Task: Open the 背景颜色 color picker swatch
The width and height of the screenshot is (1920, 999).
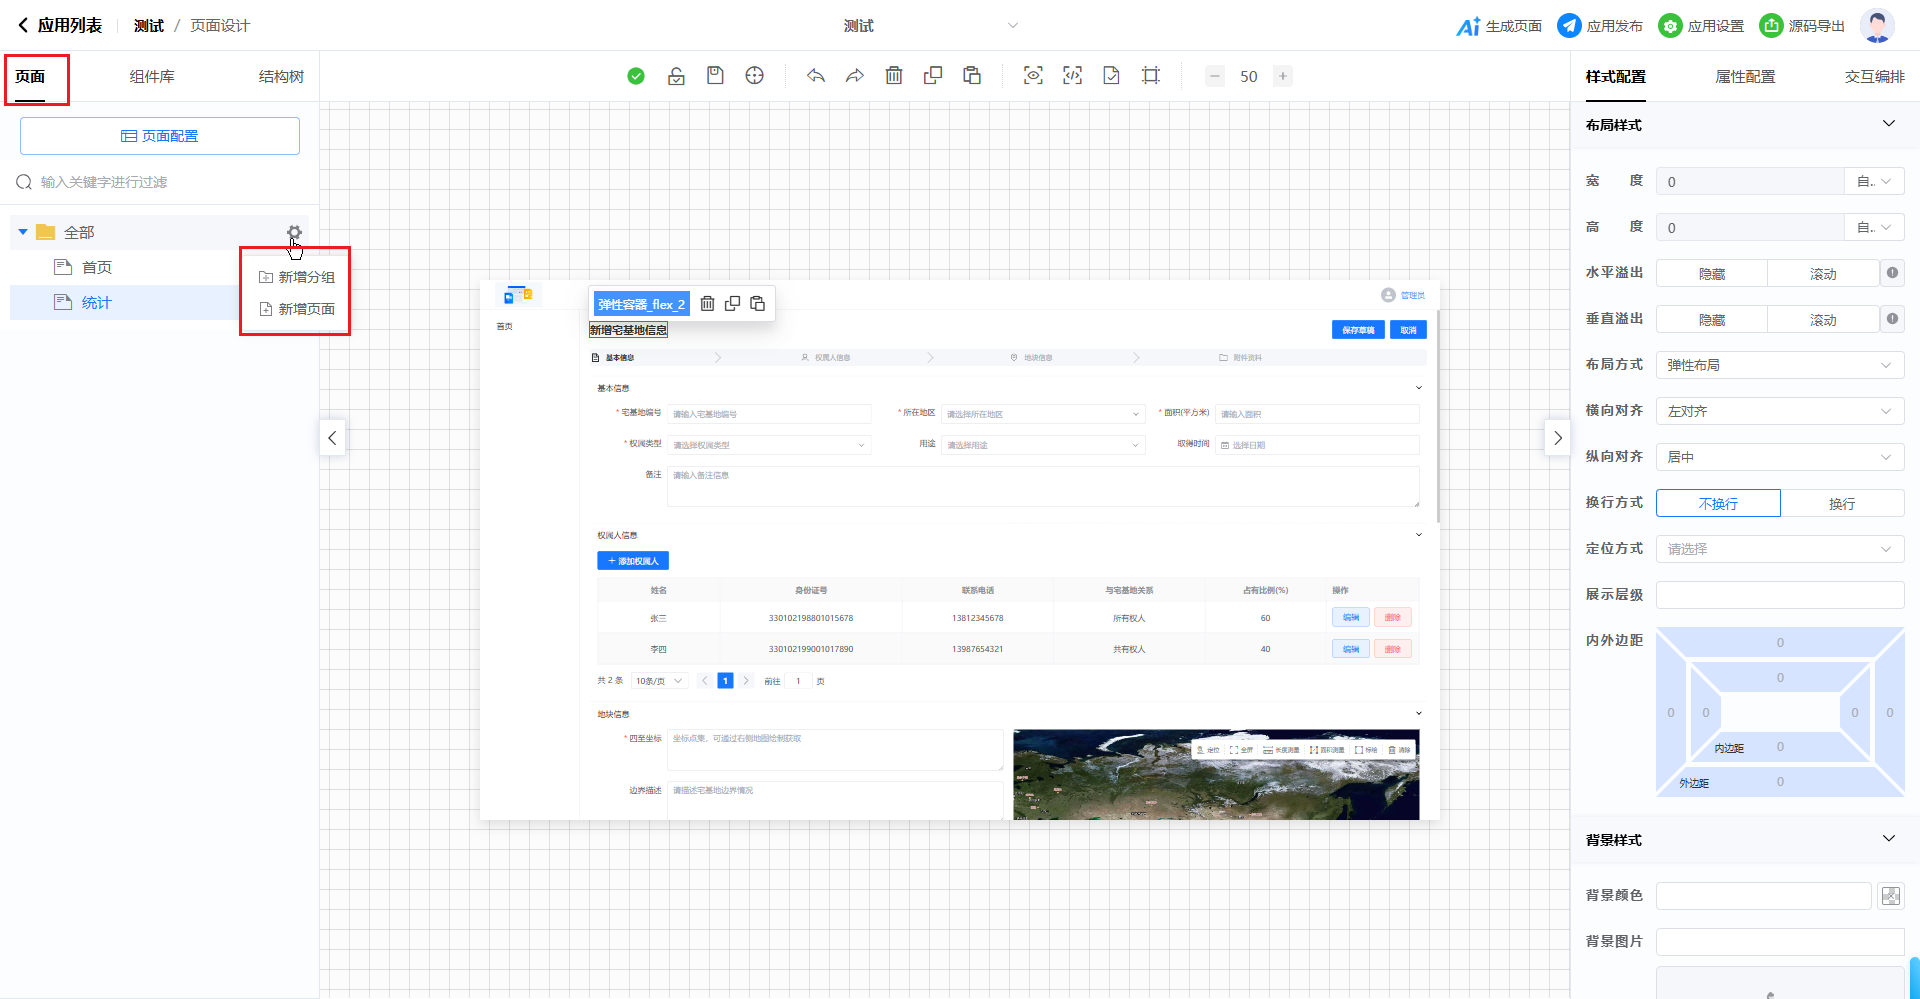Action: pos(1890,896)
